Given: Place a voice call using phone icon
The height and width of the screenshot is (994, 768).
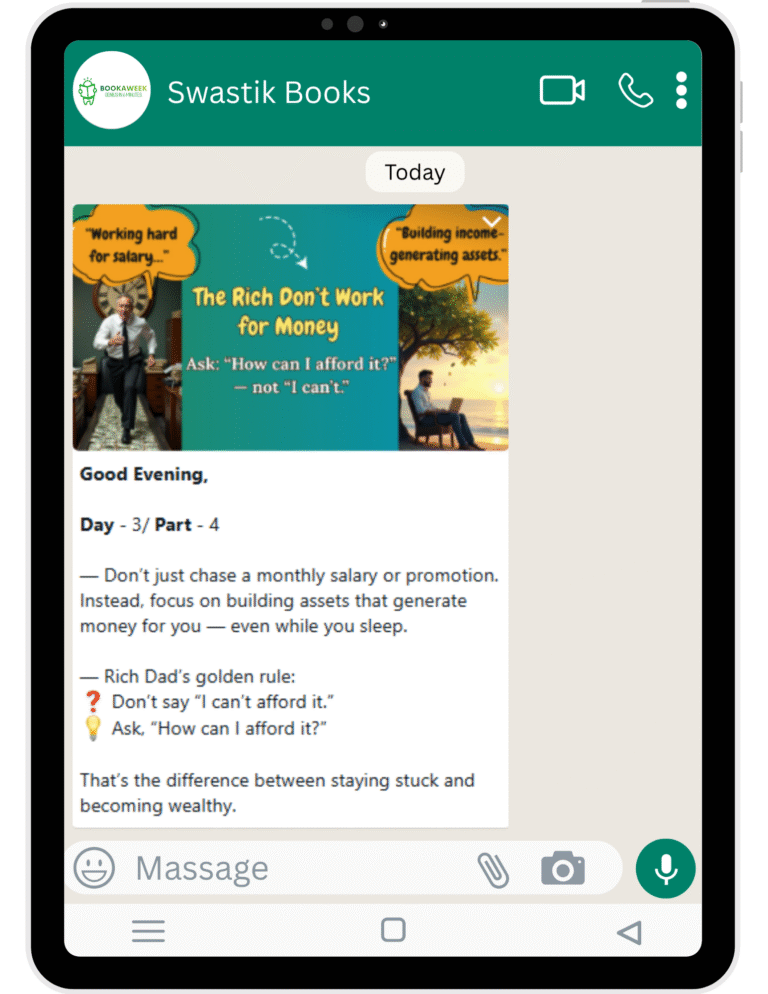Looking at the screenshot, I should point(635,91).
